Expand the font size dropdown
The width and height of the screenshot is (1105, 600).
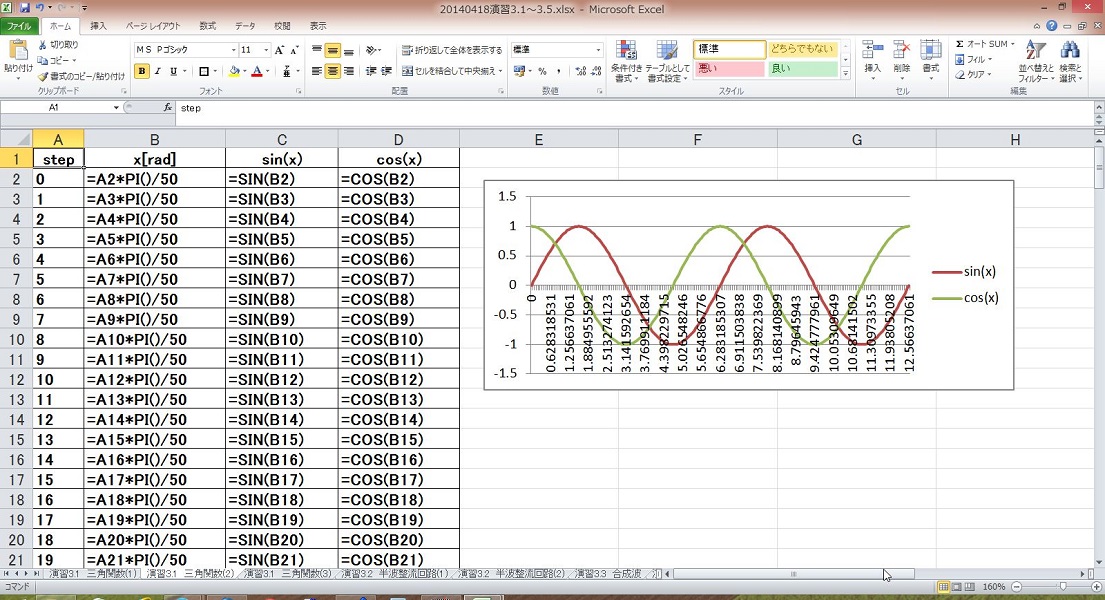[266, 50]
